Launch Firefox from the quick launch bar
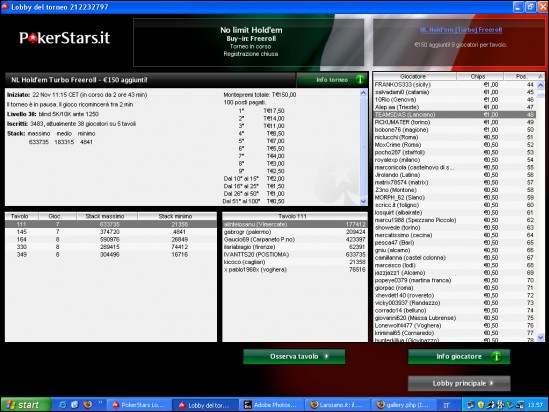The width and height of the screenshot is (549, 412). point(87,405)
